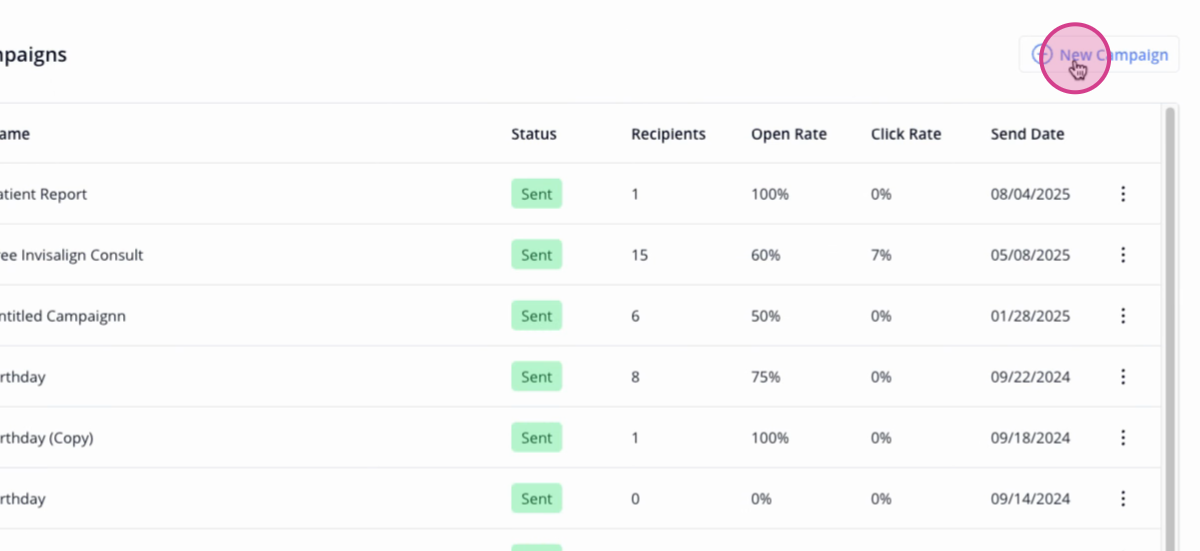1200x551 pixels.
Task: Sort table by Open Rate column header
Action: (789, 134)
